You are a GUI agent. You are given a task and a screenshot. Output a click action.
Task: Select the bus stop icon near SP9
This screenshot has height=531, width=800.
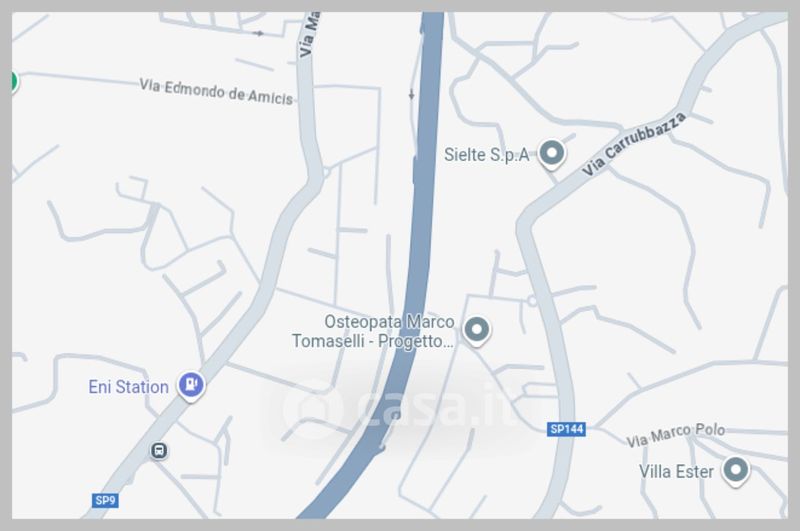point(159,450)
